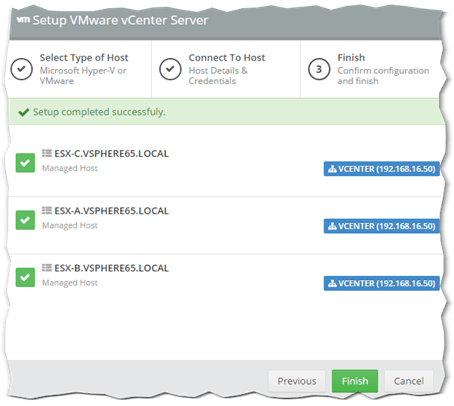Click the 'Setup VMware vCenter Server' title
This screenshot has height=406, width=454.
pos(120,20)
